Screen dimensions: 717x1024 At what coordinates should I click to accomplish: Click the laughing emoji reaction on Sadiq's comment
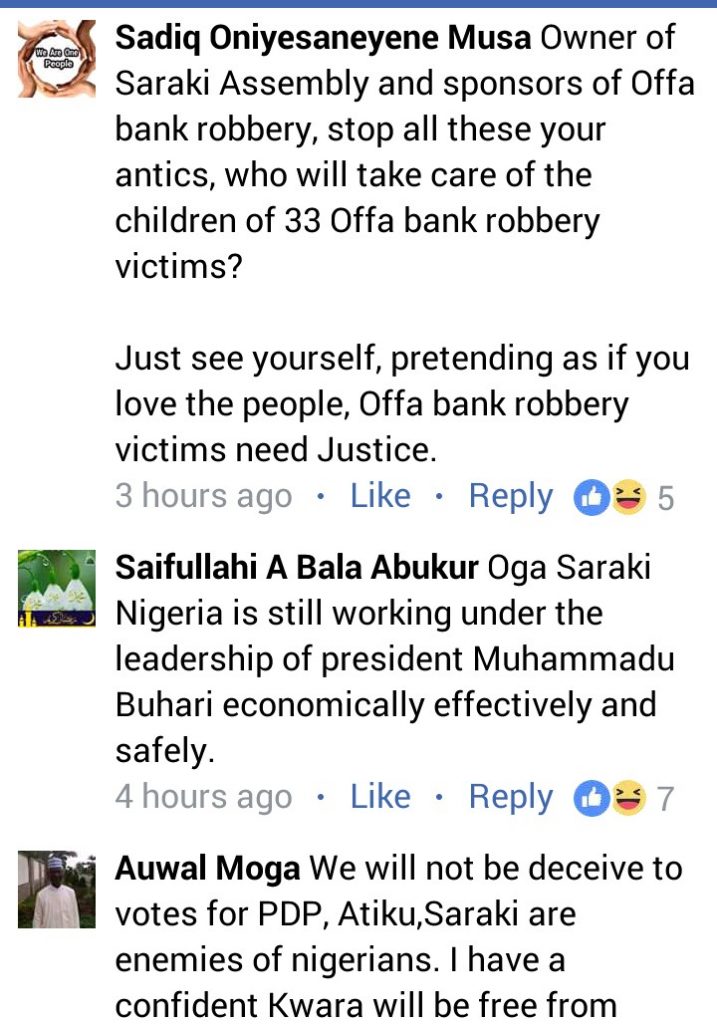pyautogui.click(x=629, y=497)
